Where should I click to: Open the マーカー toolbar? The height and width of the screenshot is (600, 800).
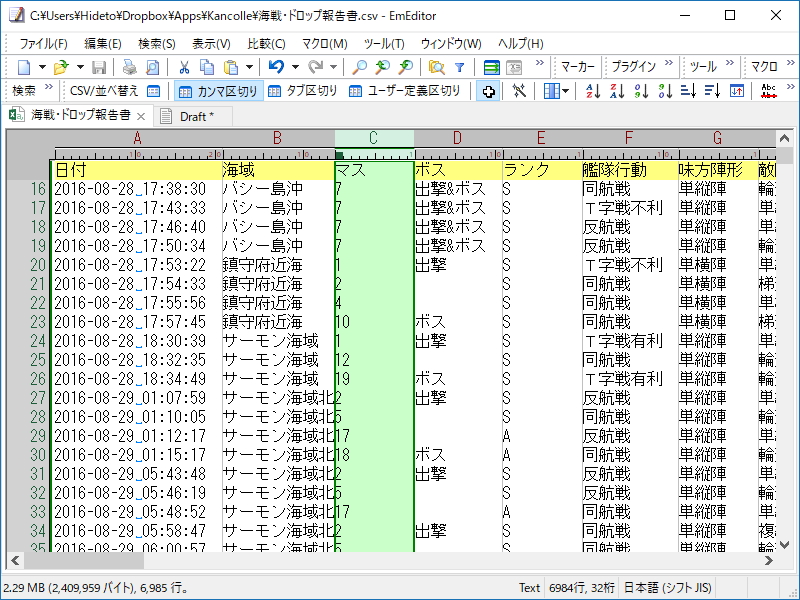click(x=578, y=66)
